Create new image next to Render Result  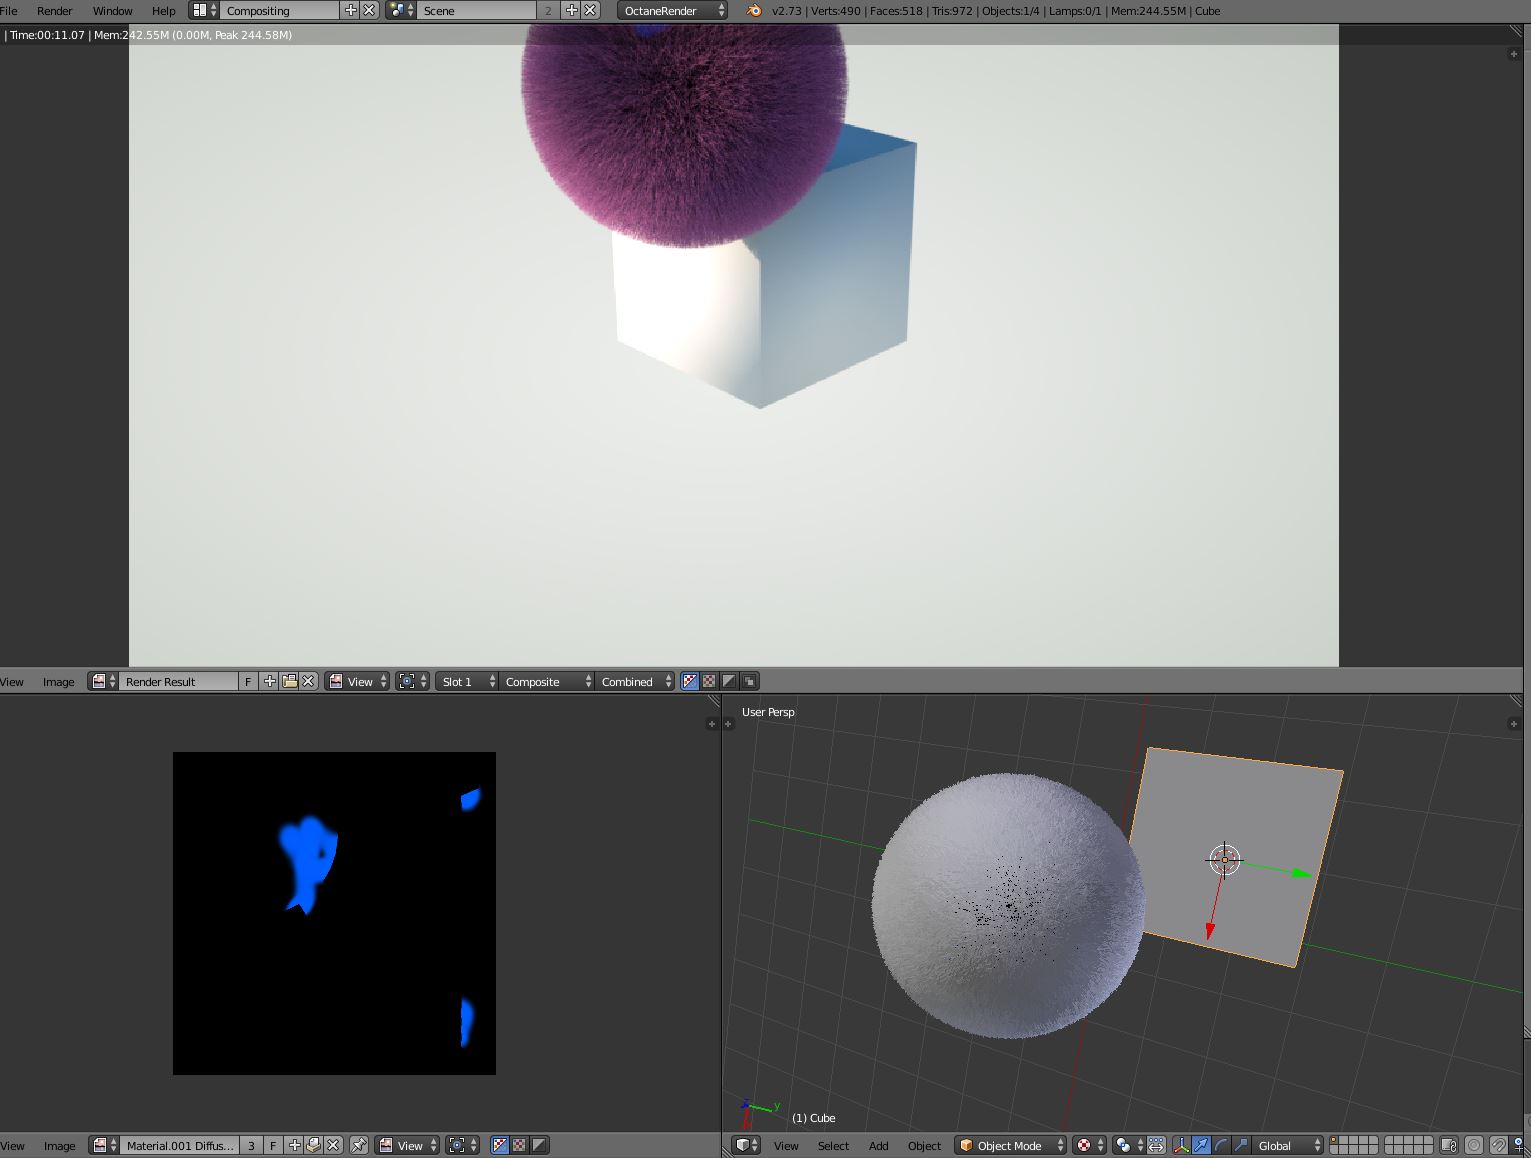pyautogui.click(x=269, y=681)
